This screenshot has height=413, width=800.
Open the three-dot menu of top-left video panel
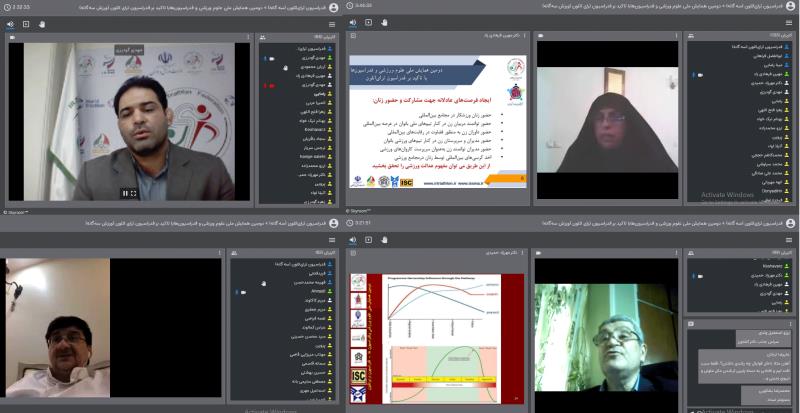coord(248,37)
